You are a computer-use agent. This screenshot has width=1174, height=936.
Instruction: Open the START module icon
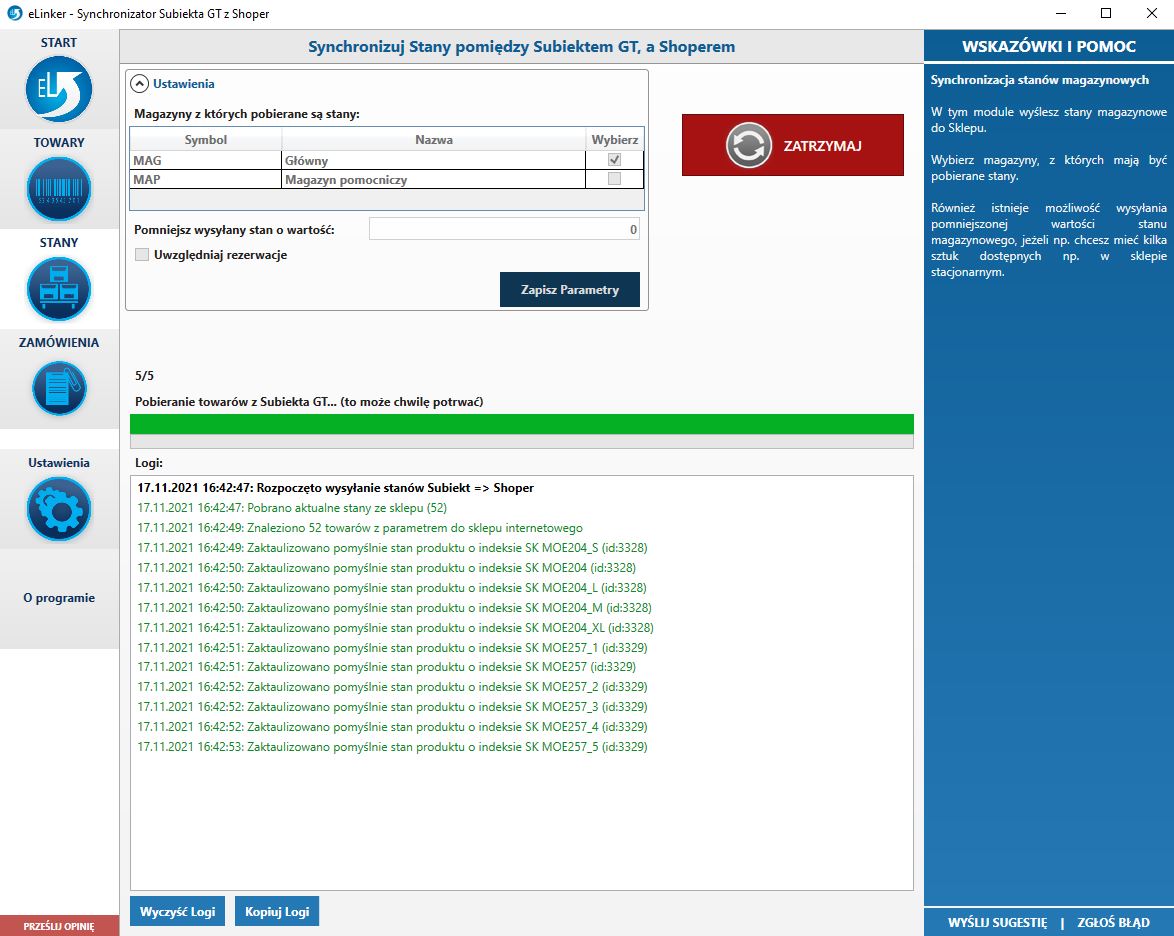[x=59, y=90]
